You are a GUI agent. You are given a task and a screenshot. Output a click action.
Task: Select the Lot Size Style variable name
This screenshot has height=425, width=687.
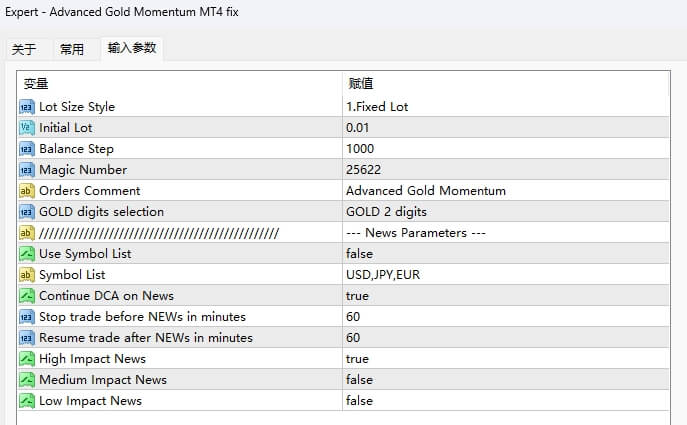[77, 107]
